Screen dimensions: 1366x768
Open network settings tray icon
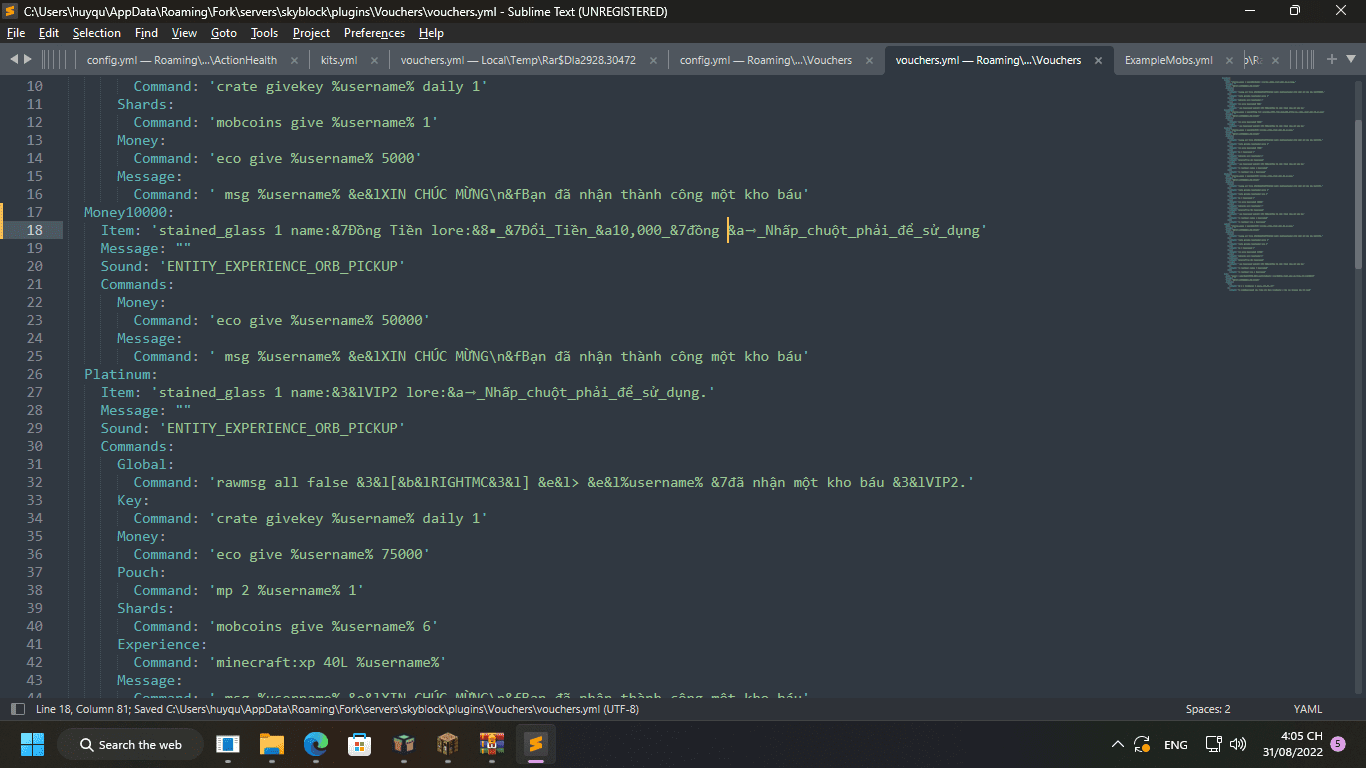[1213, 744]
